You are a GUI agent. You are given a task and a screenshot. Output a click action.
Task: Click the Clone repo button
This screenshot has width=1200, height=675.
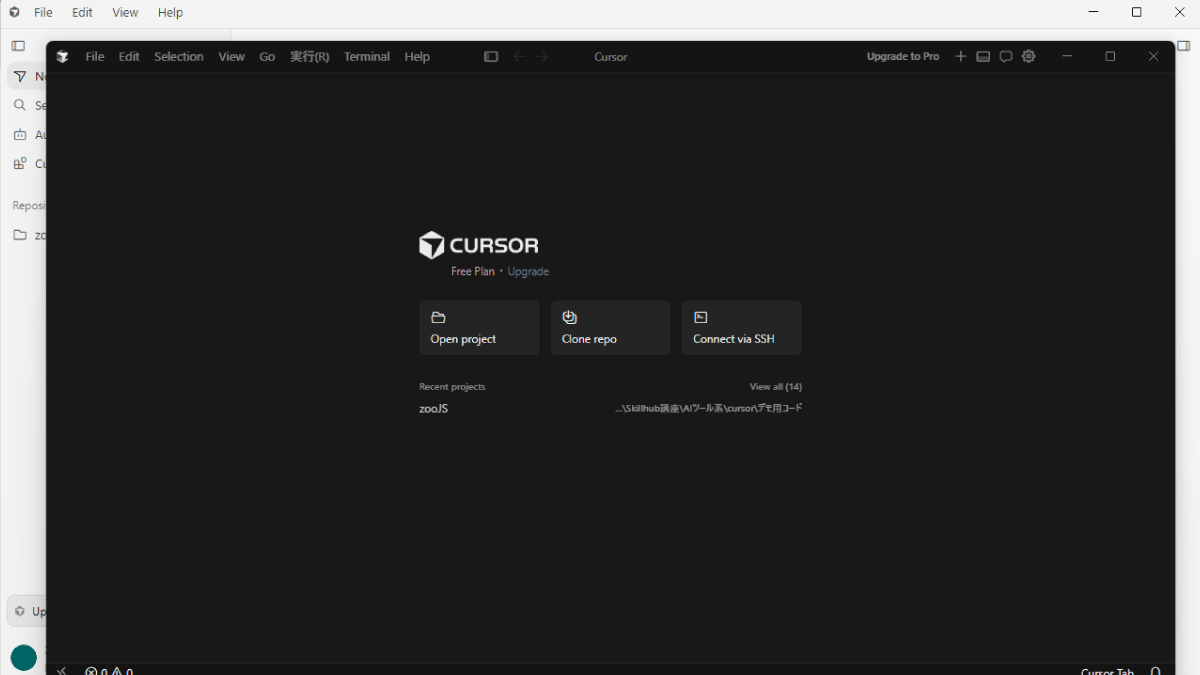click(610, 328)
